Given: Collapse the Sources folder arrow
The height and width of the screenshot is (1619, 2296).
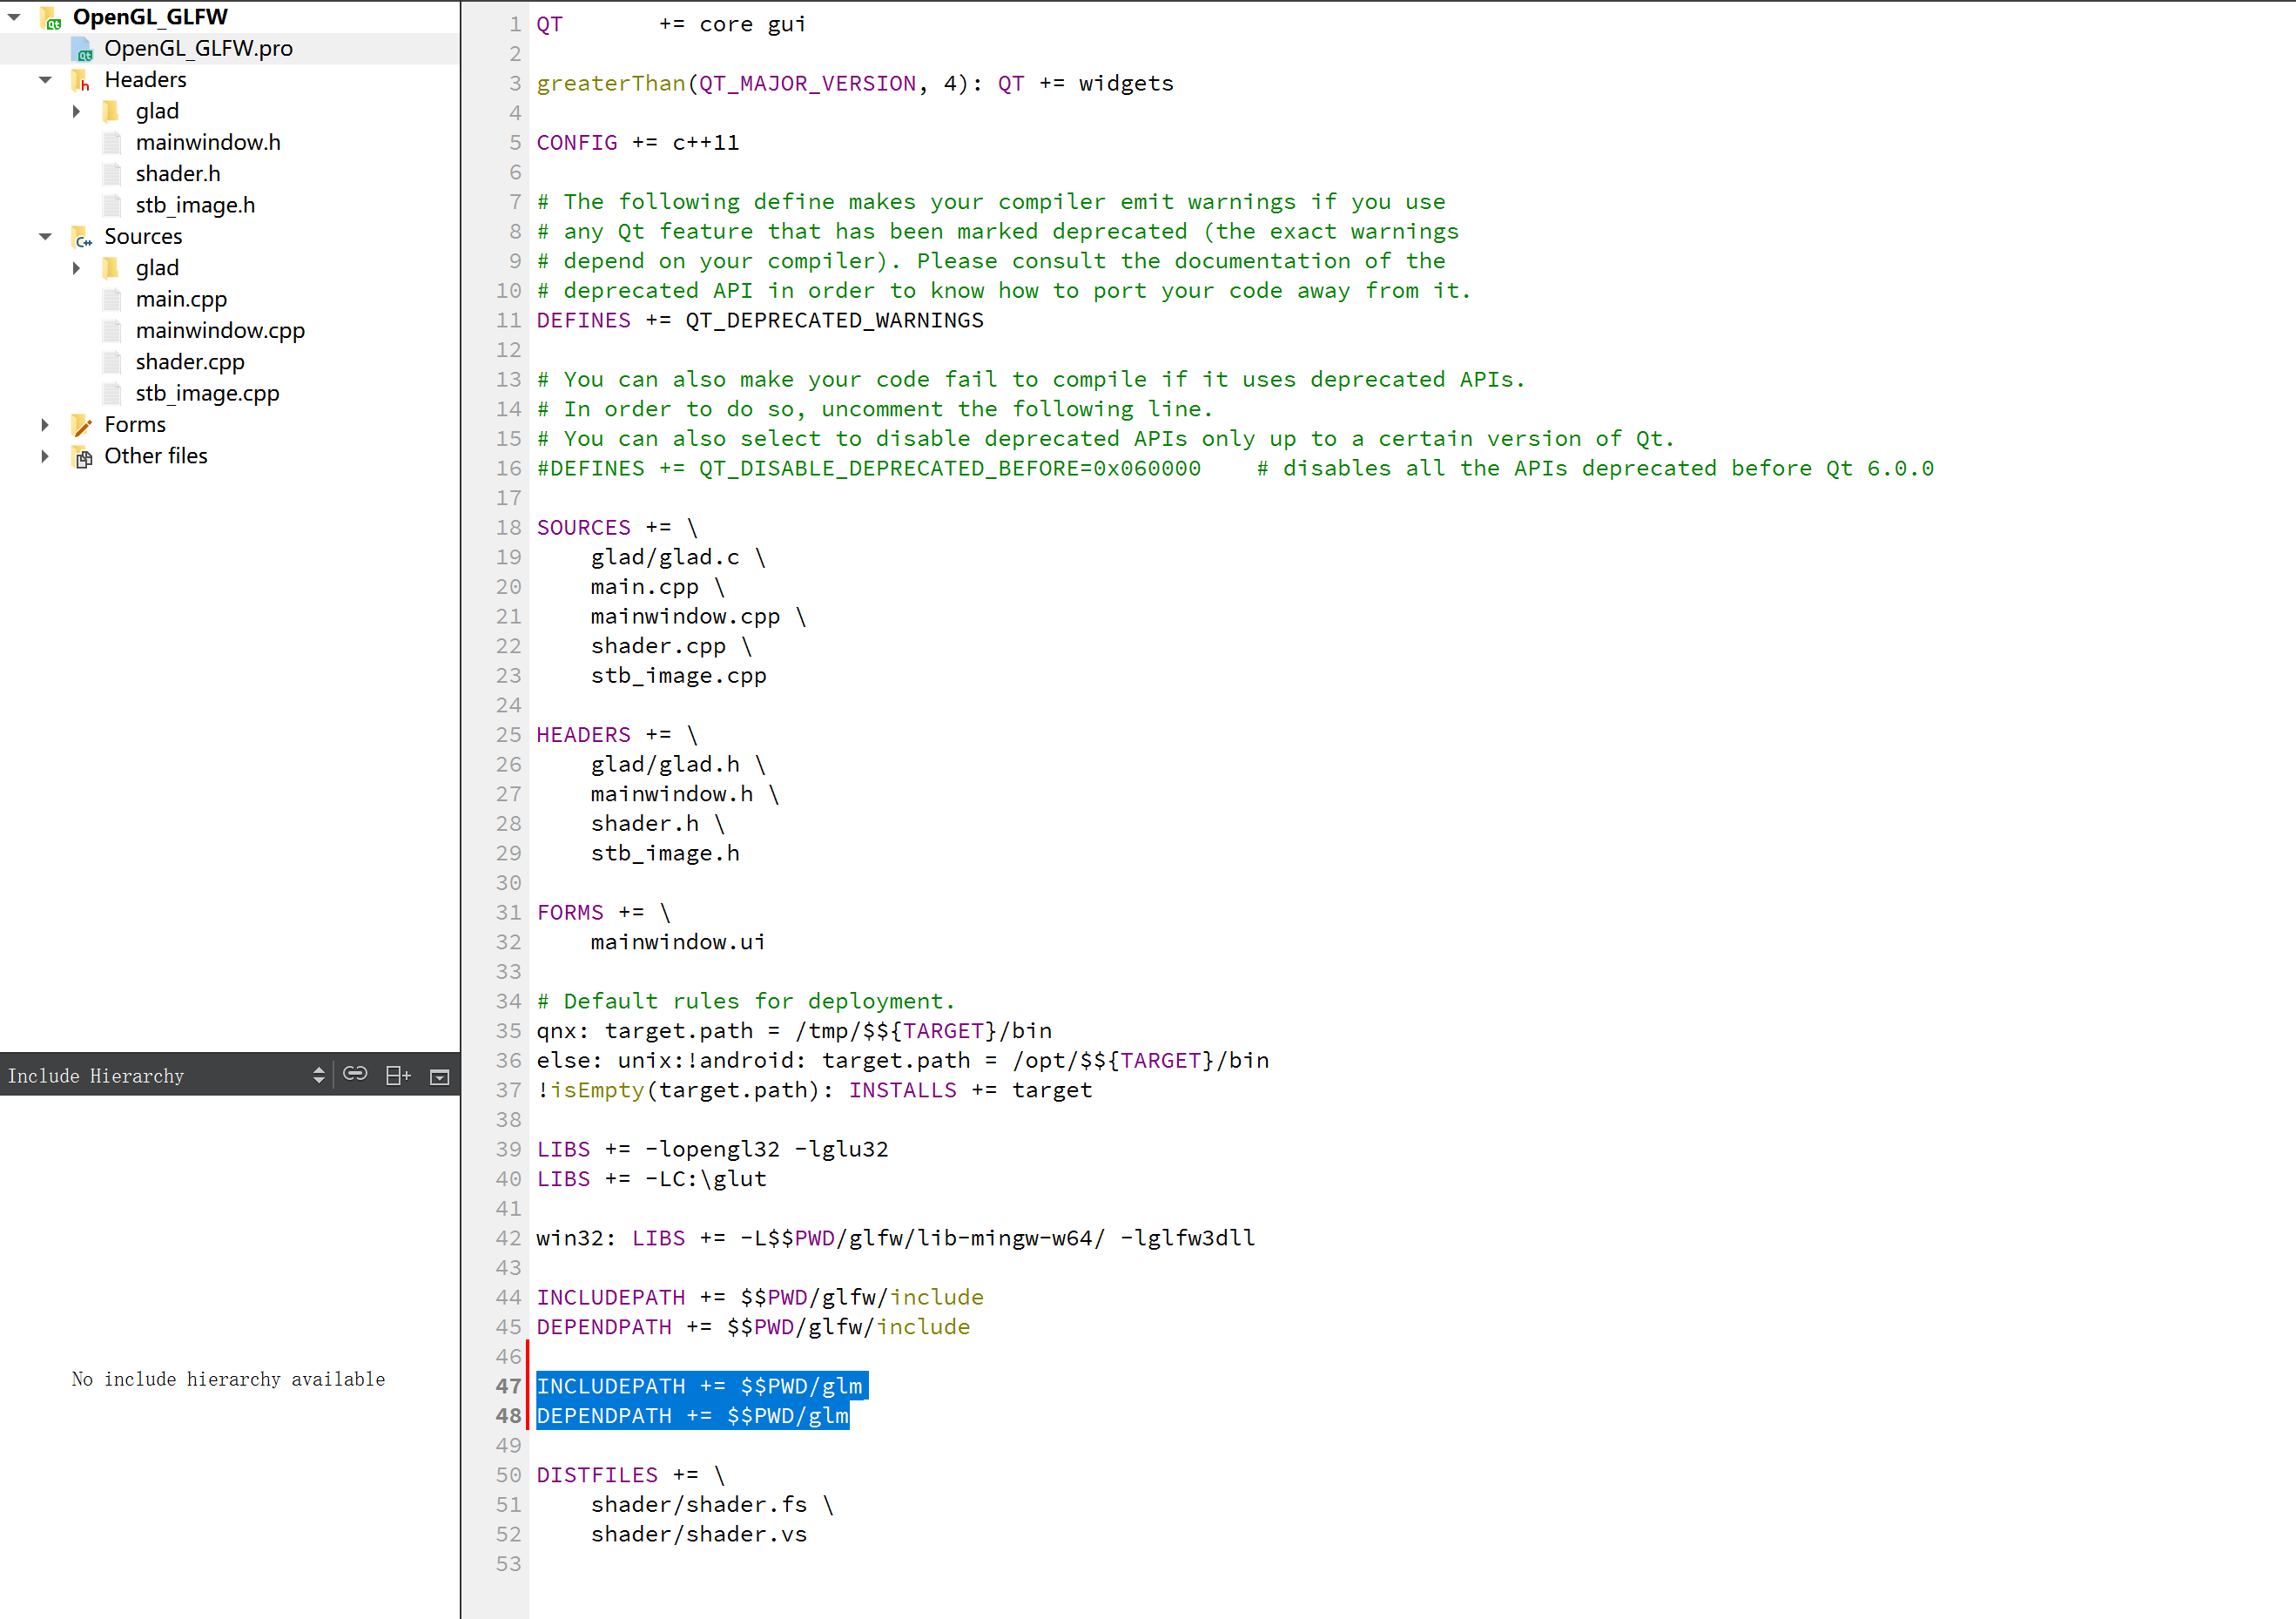Looking at the screenshot, I should tap(45, 237).
